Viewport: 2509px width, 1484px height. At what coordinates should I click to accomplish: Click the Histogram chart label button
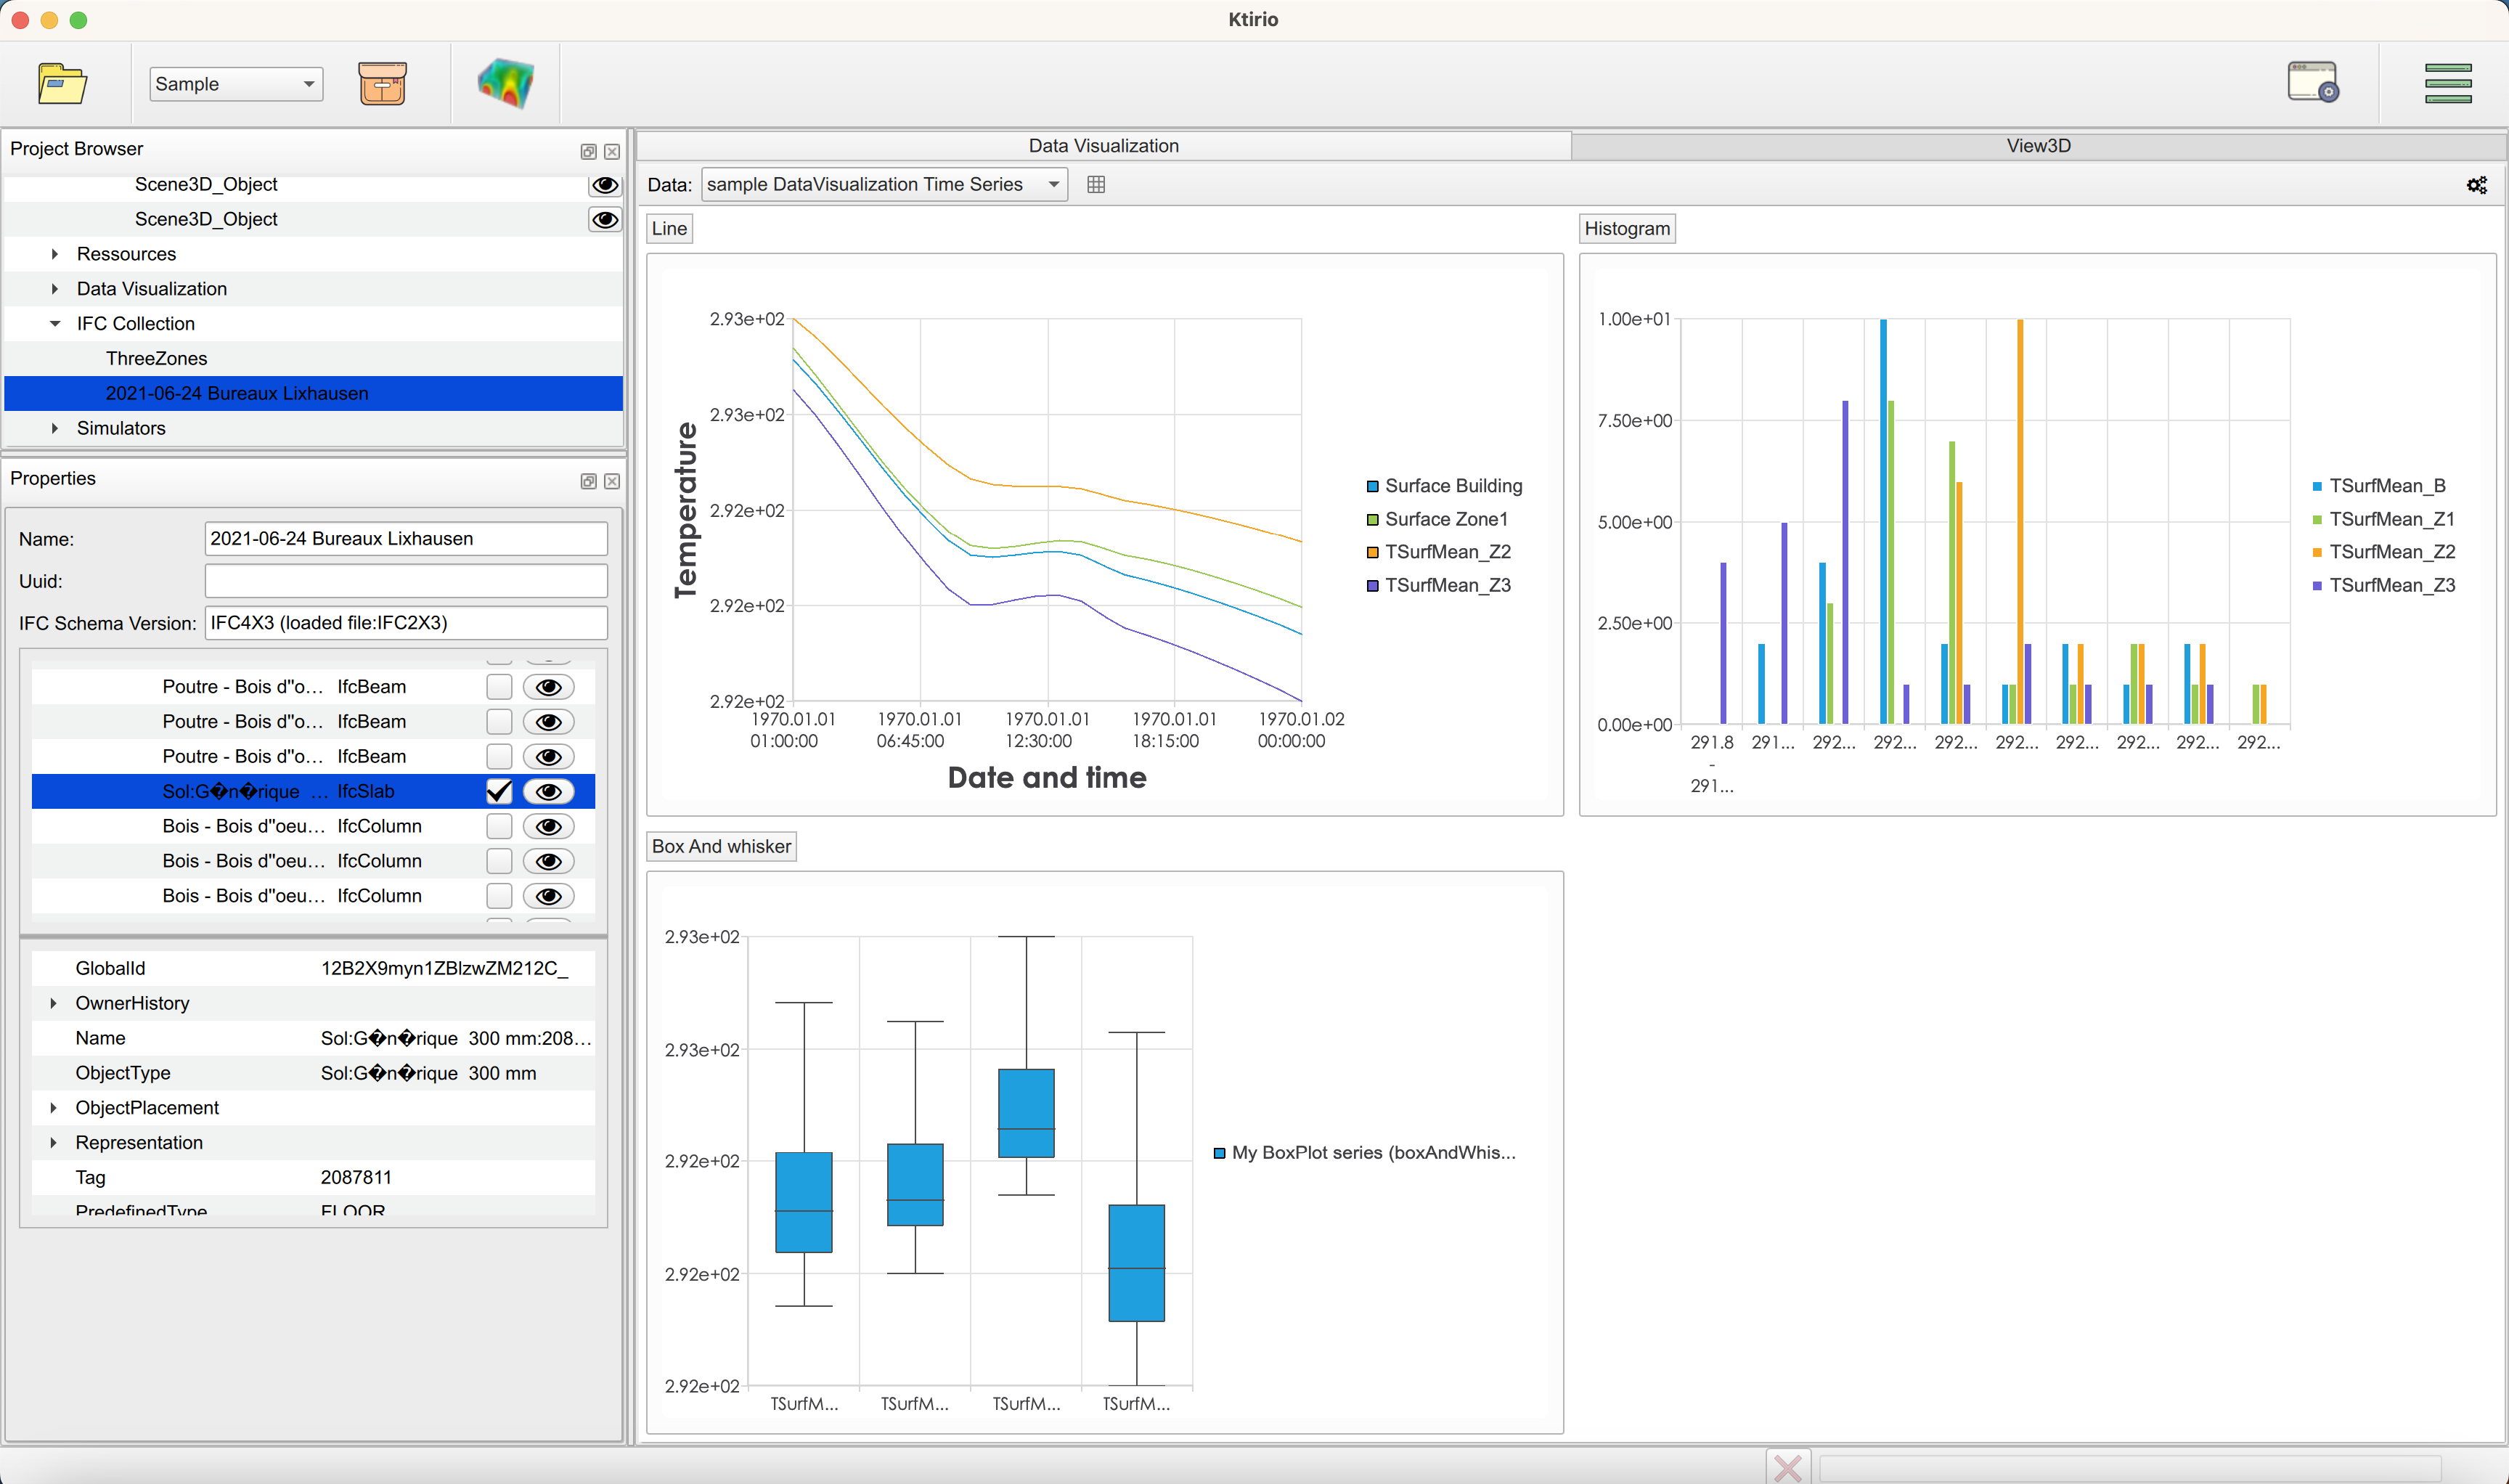point(1627,229)
